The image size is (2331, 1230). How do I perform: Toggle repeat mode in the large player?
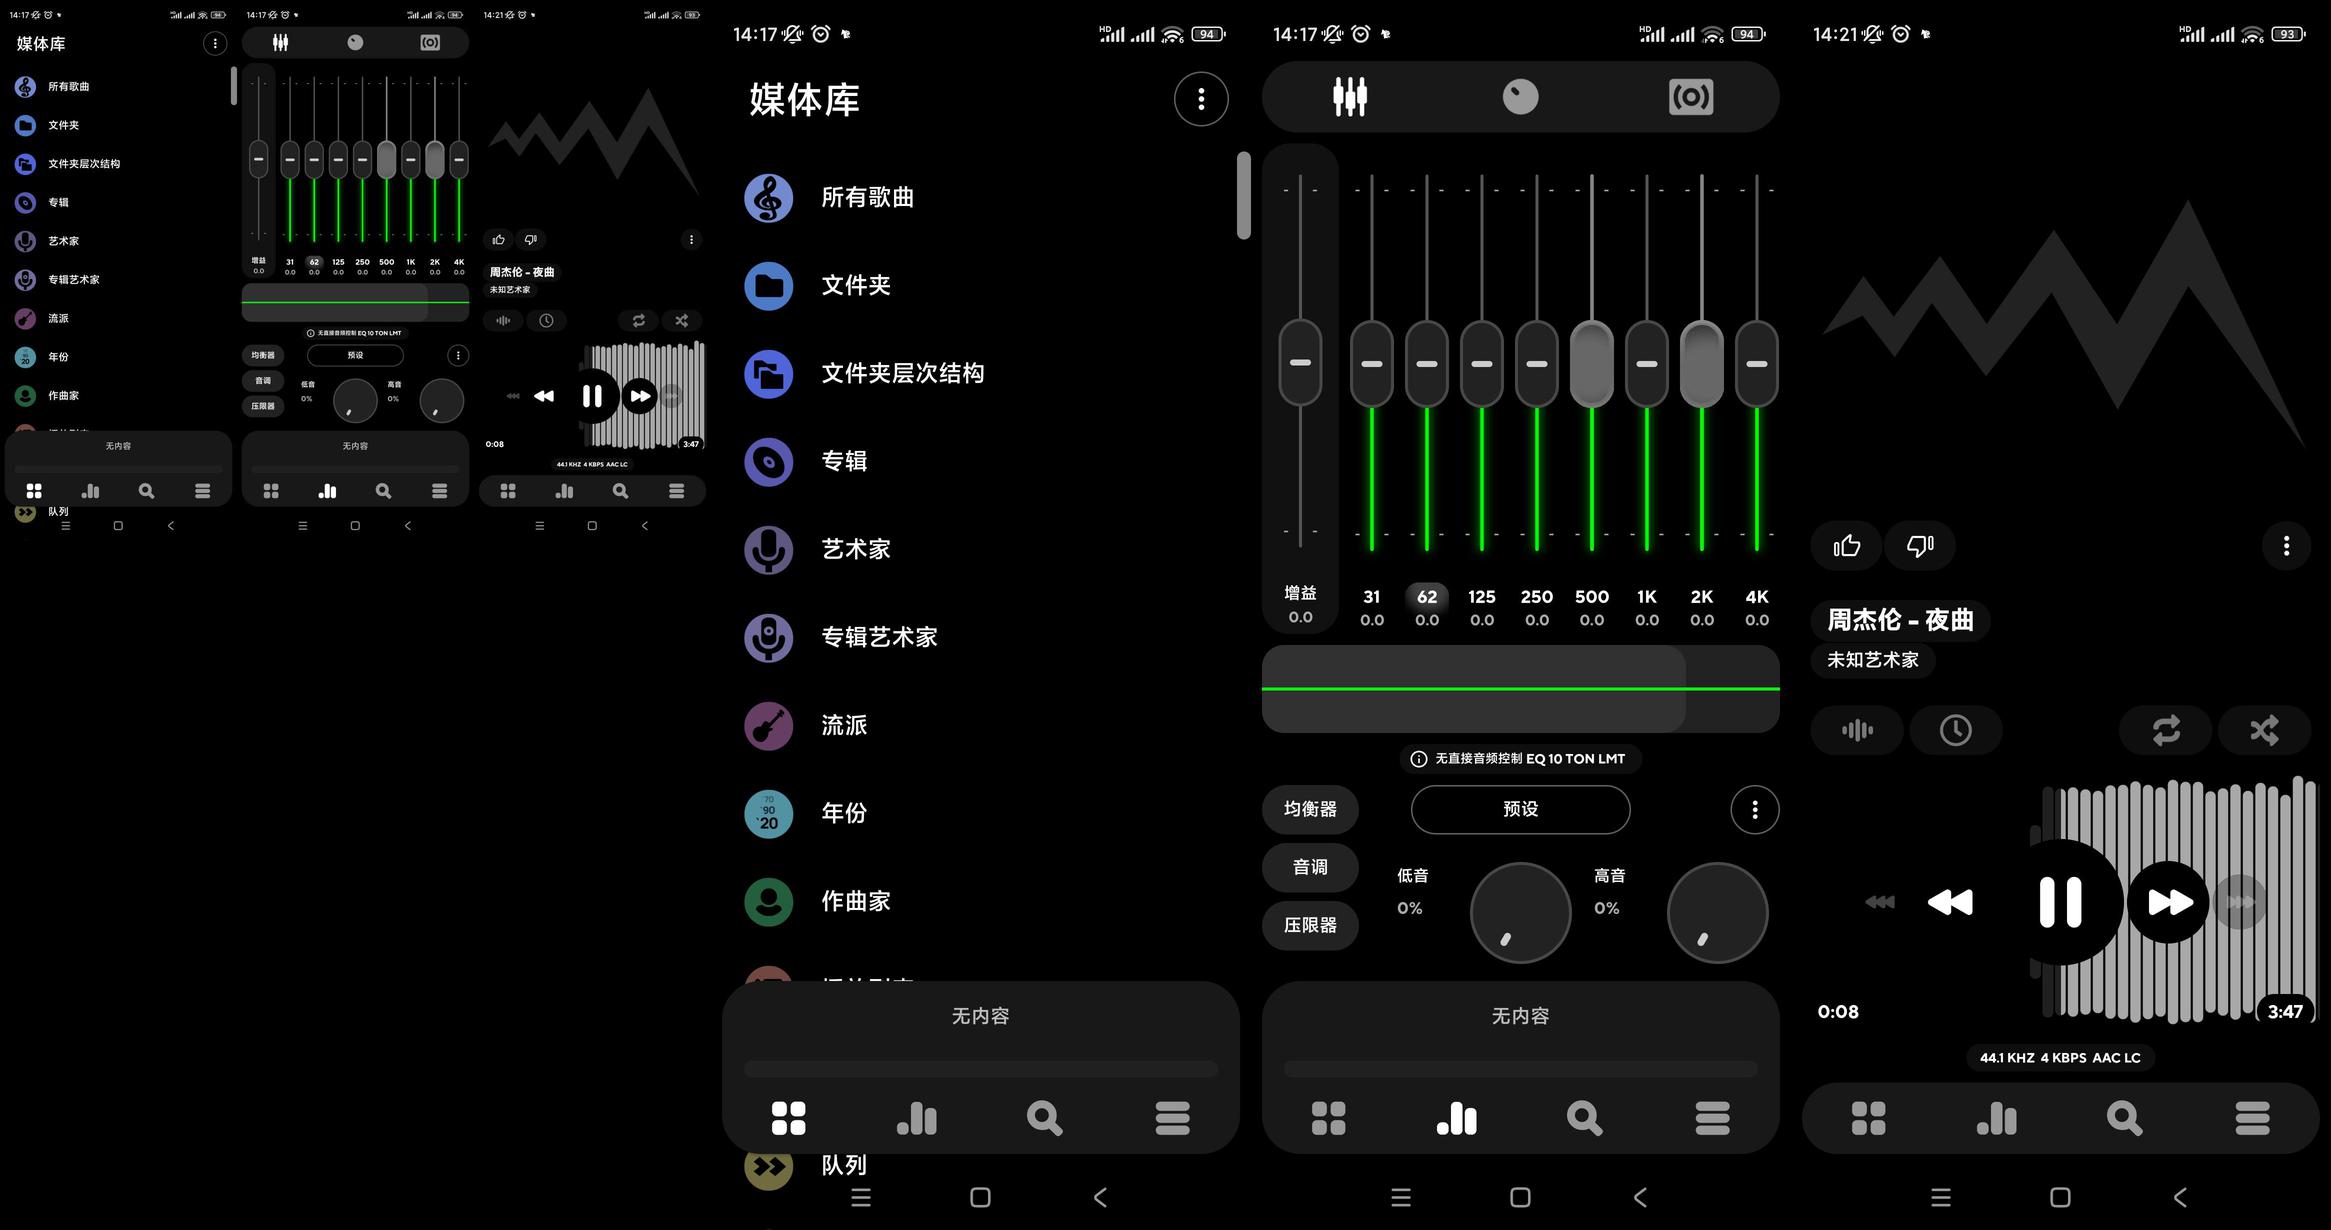pyautogui.click(x=2166, y=730)
